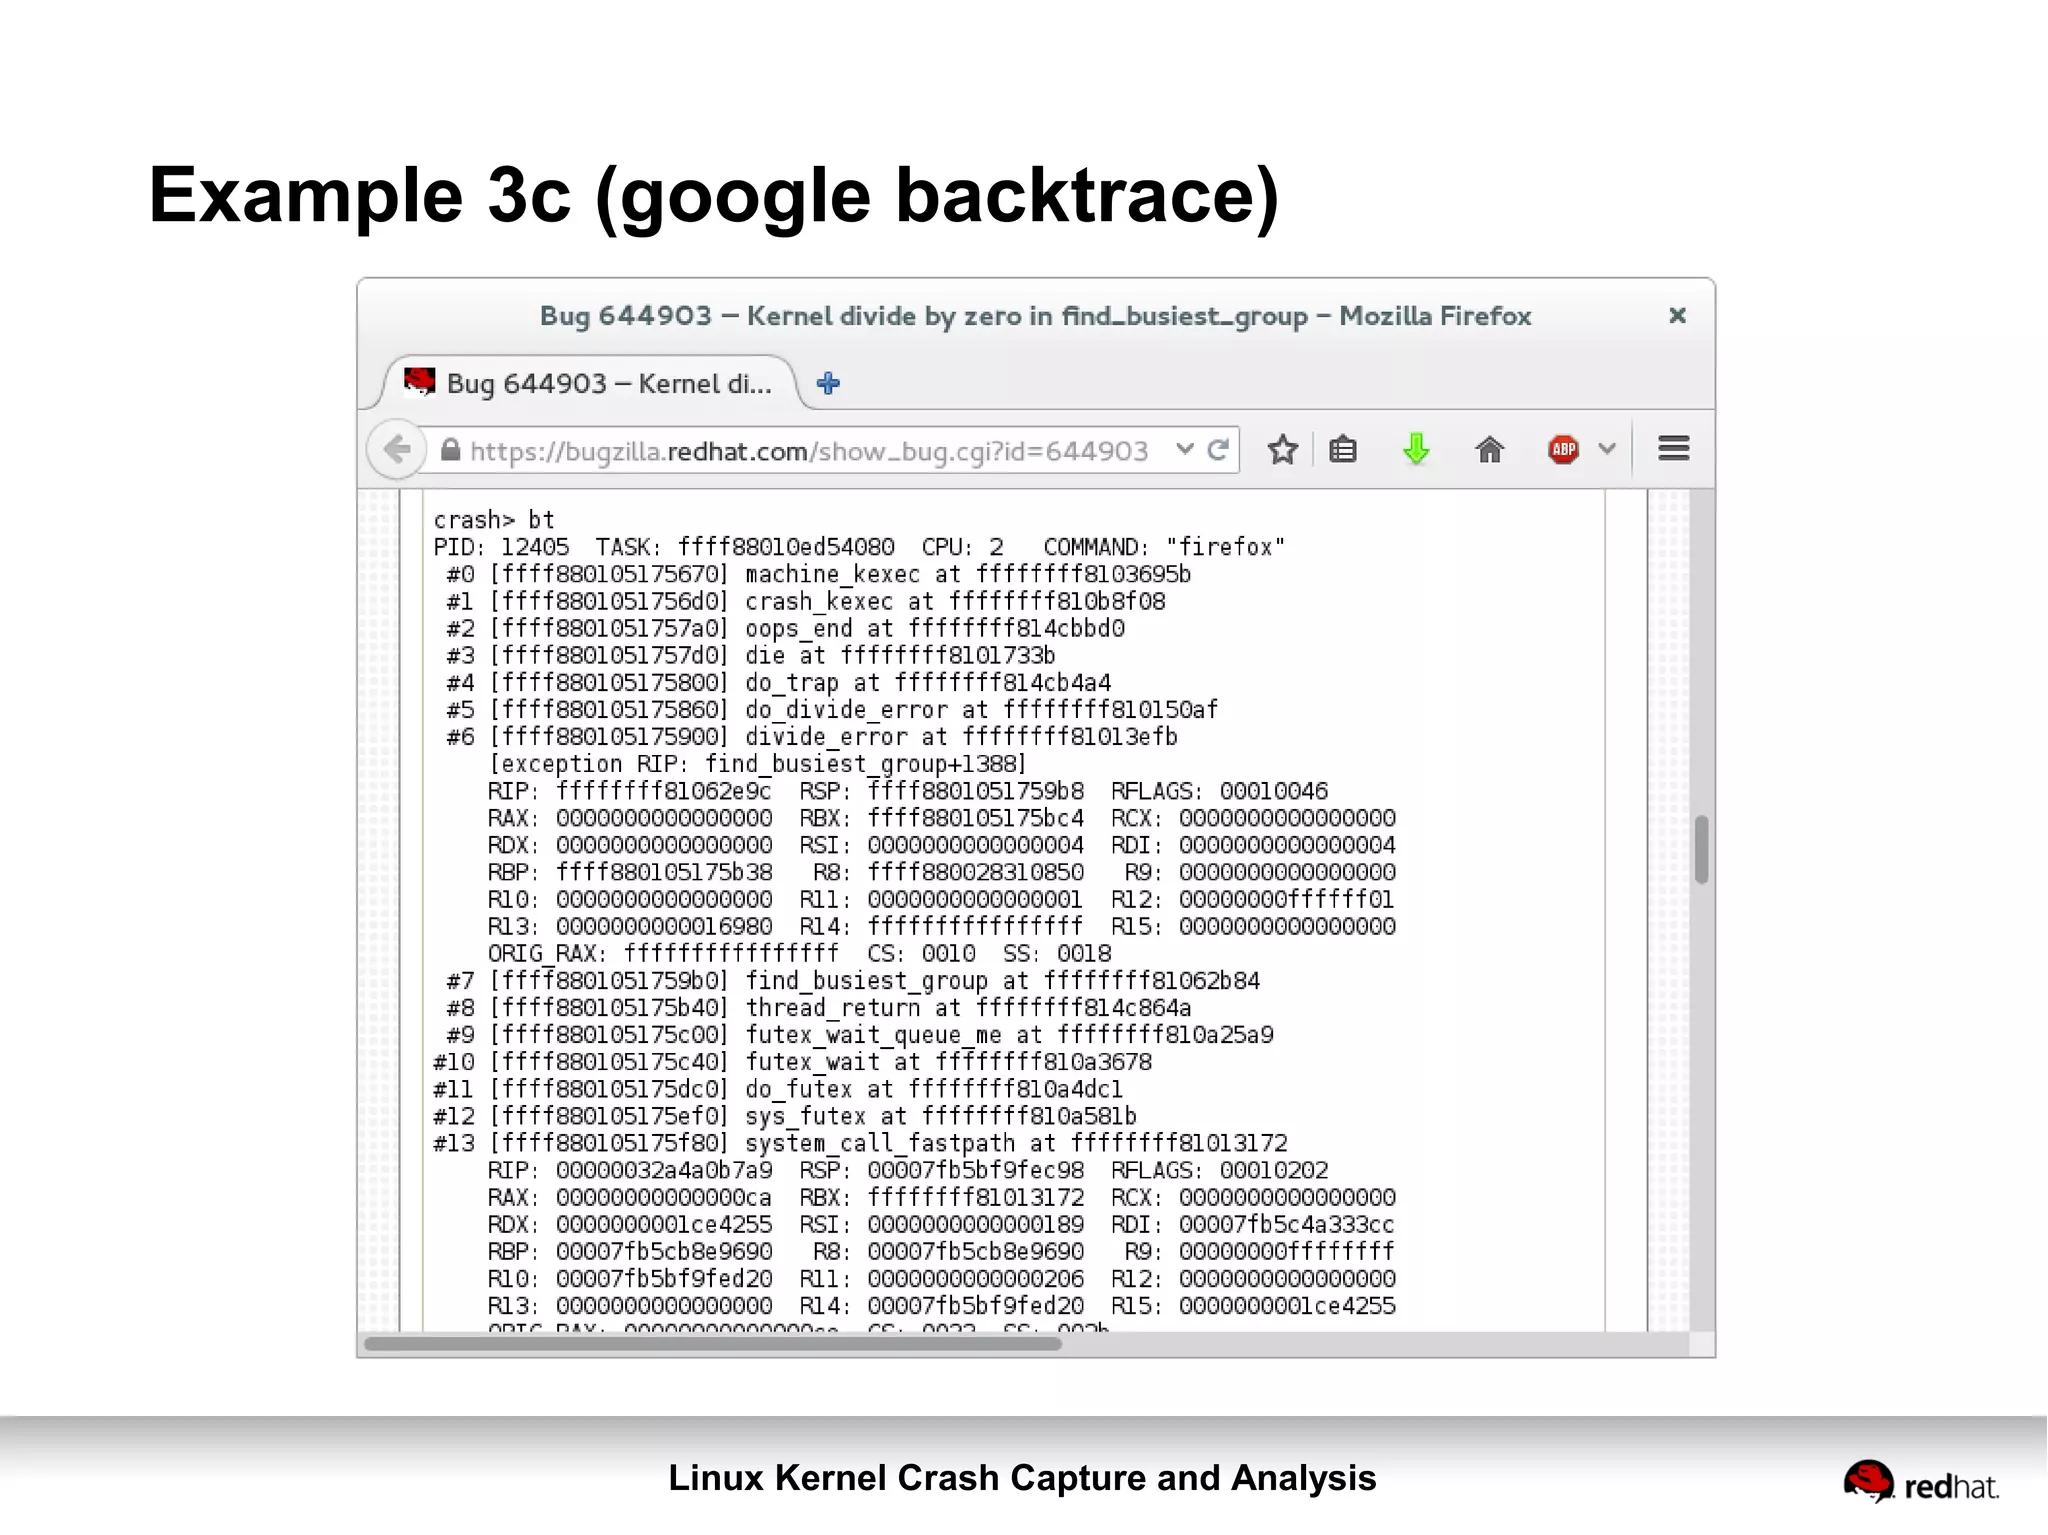Image resolution: width=2048 pixels, height=1535 pixels.
Task: Bookmark this page with star icon
Action: point(1282,450)
